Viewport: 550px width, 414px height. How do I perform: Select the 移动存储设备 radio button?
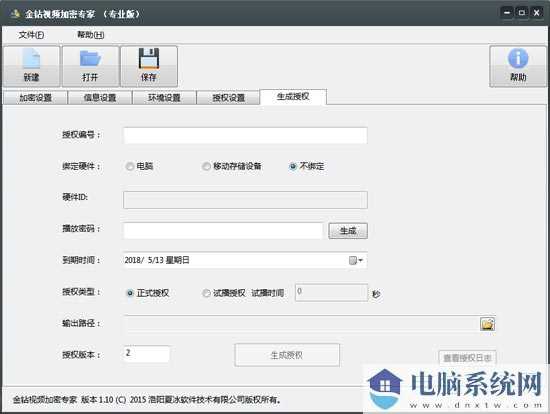(206, 166)
